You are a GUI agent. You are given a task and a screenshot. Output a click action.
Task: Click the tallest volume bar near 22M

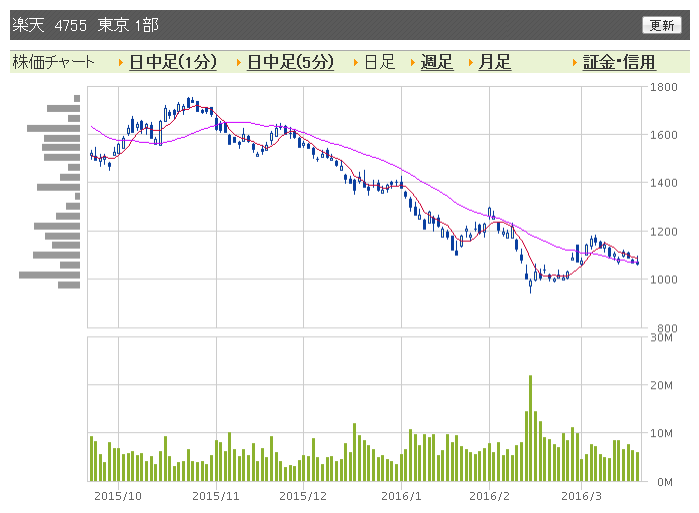[x=530, y=428]
